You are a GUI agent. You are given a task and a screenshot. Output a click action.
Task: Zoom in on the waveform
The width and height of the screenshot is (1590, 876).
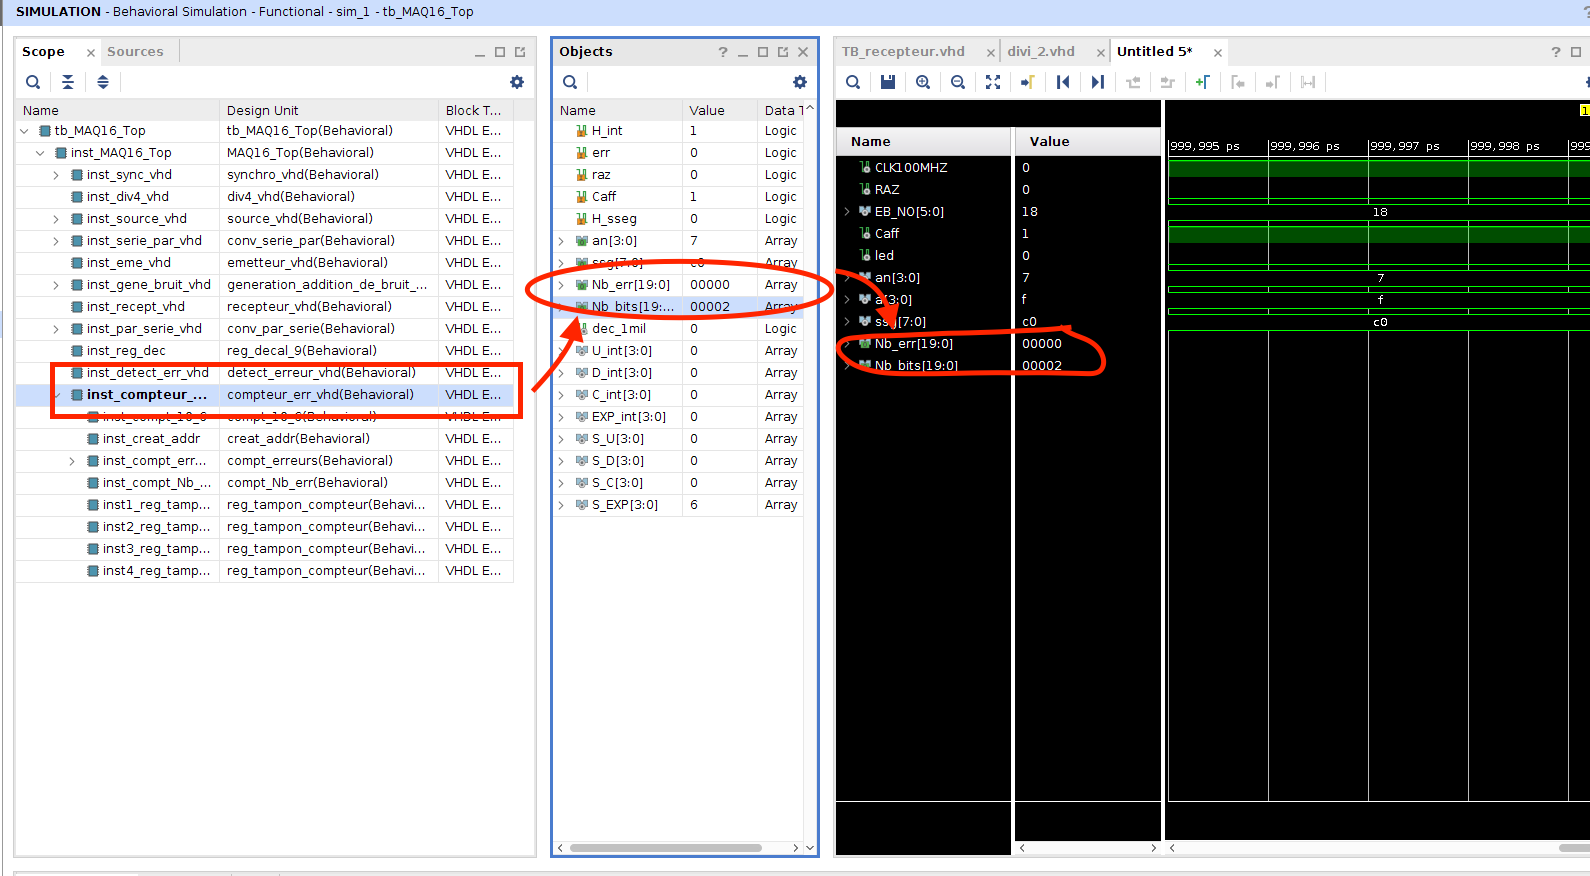click(x=923, y=82)
